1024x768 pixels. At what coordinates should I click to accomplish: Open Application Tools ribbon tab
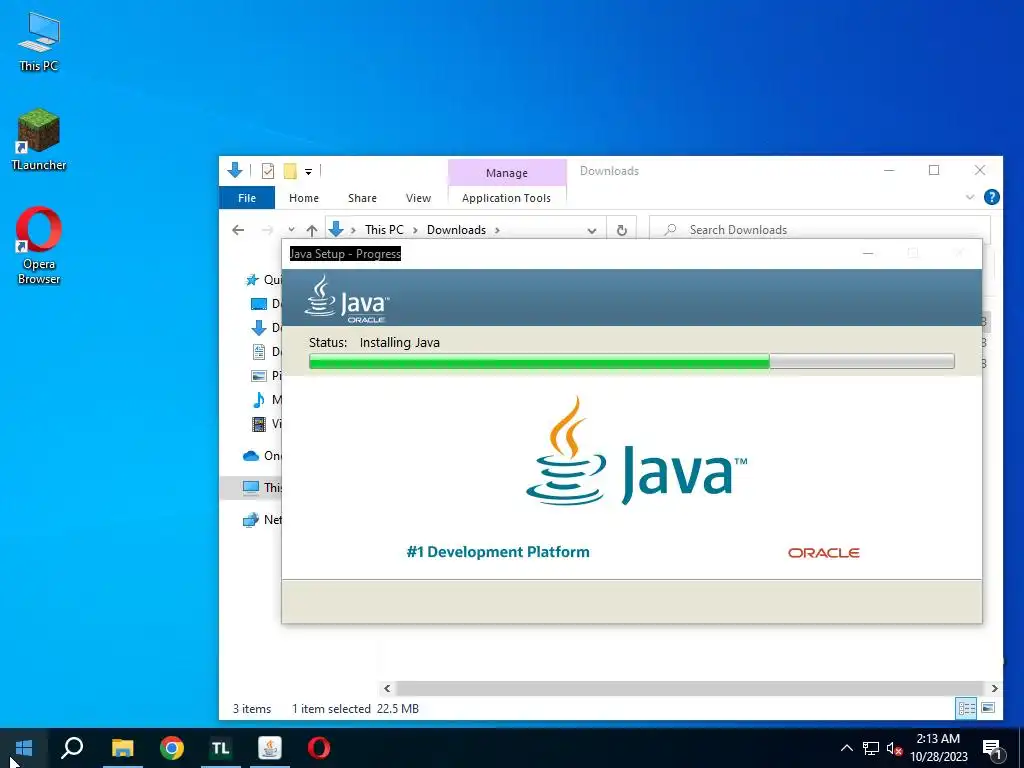click(x=506, y=198)
